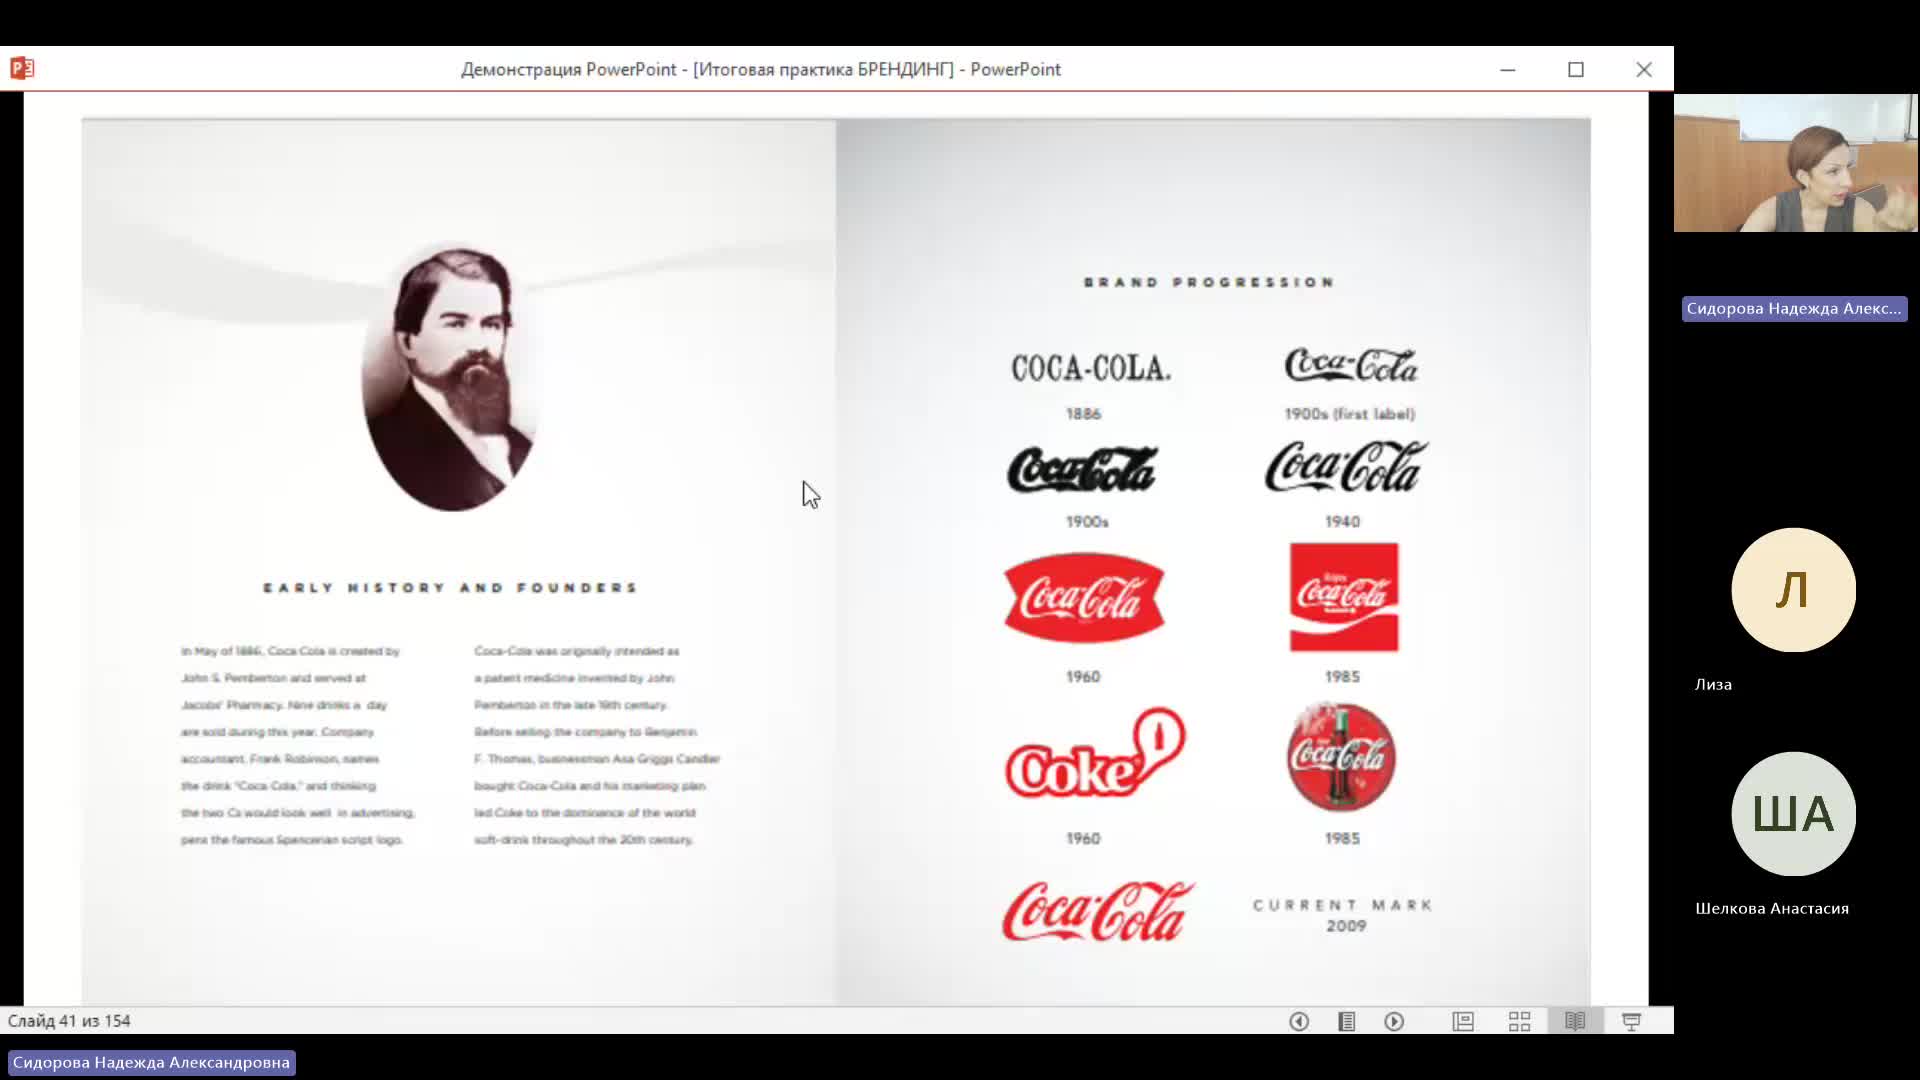Click the PowerPoint app icon in the title bar
The height and width of the screenshot is (1080, 1920).
[22, 68]
